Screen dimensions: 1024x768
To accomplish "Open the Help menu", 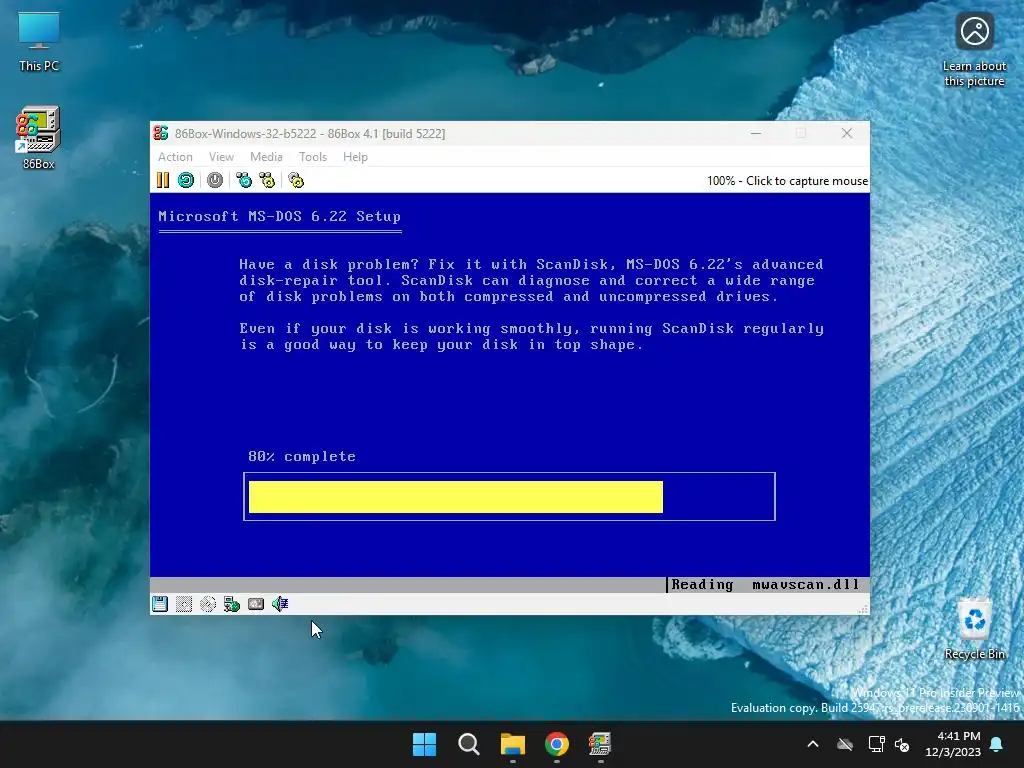I will (x=355, y=157).
